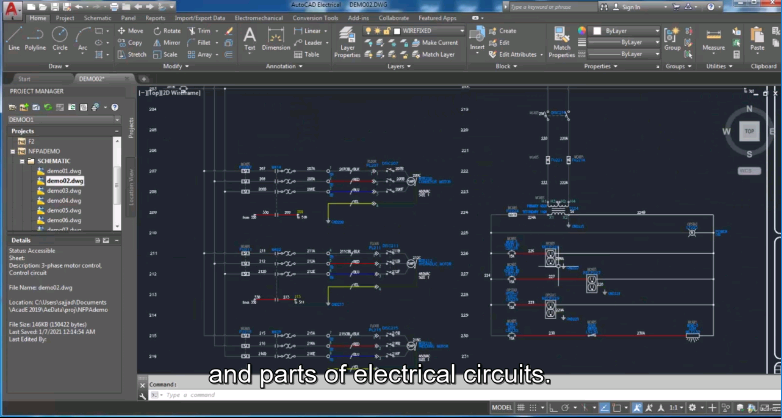The image size is (782, 418).
Task: Expand the Layers panel flyout
Action: tap(399, 66)
